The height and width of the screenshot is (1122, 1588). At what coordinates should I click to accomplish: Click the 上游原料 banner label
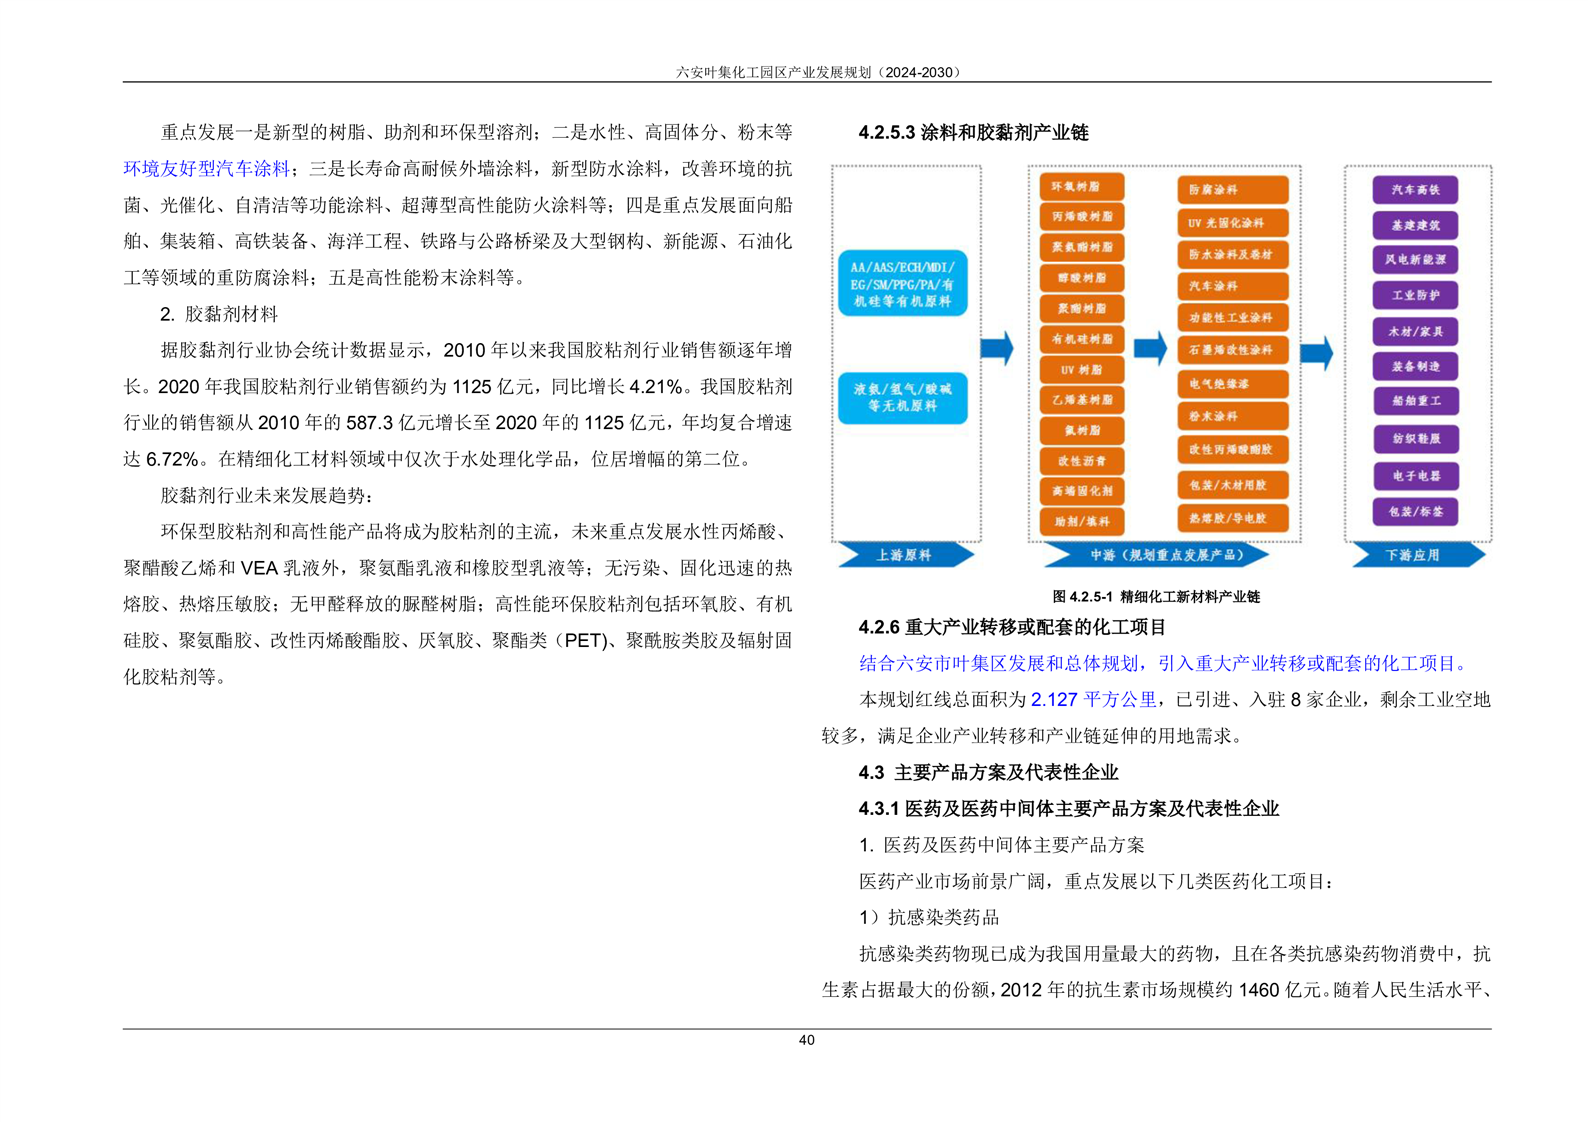[904, 555]
